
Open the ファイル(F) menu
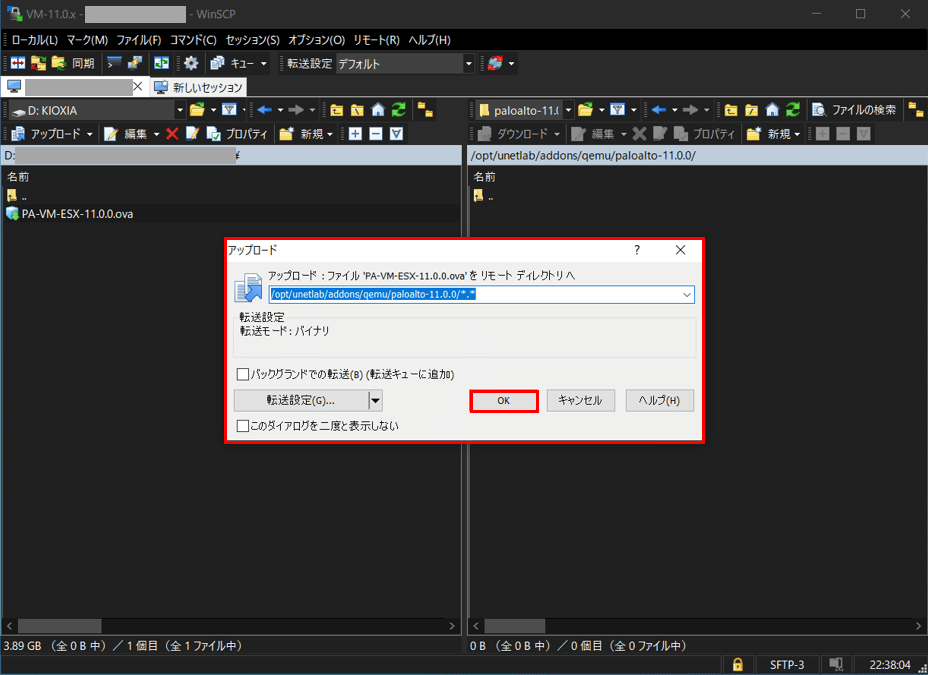138,40
